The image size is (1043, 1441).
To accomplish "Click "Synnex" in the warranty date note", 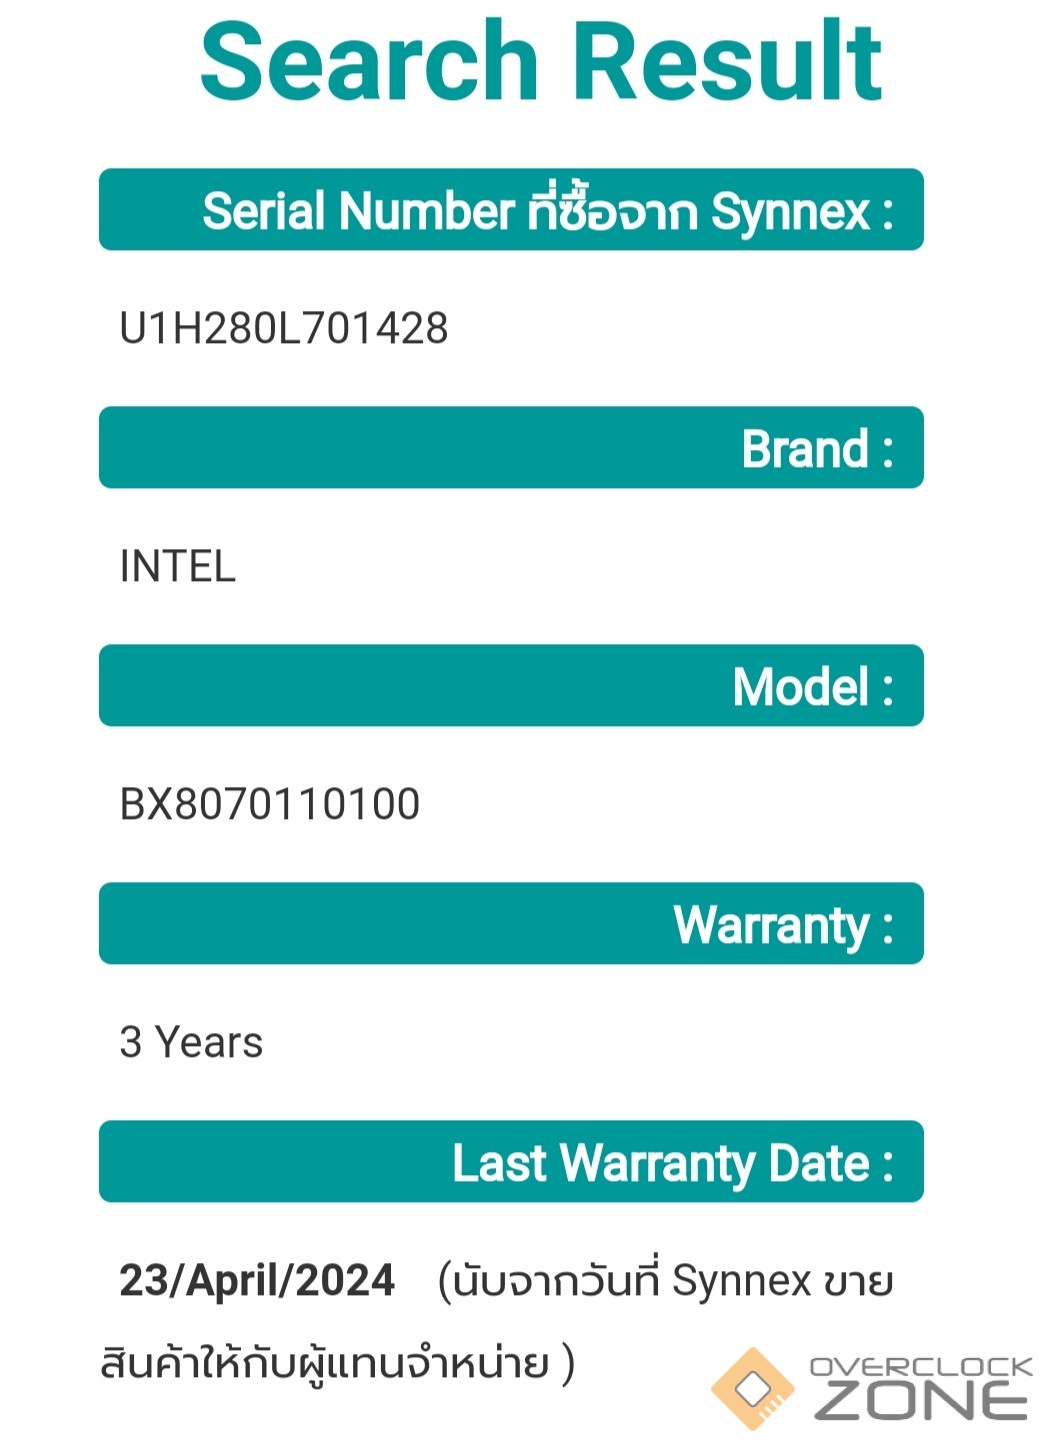I will pos(741,1282).
